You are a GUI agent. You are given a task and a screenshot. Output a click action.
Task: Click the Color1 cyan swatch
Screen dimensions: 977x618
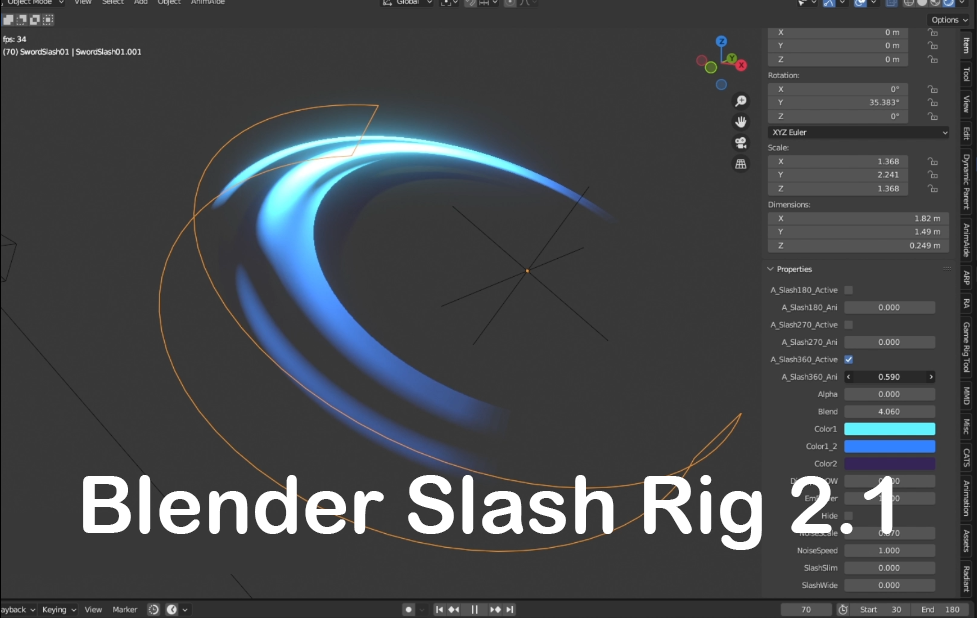(x=890, y=429)
